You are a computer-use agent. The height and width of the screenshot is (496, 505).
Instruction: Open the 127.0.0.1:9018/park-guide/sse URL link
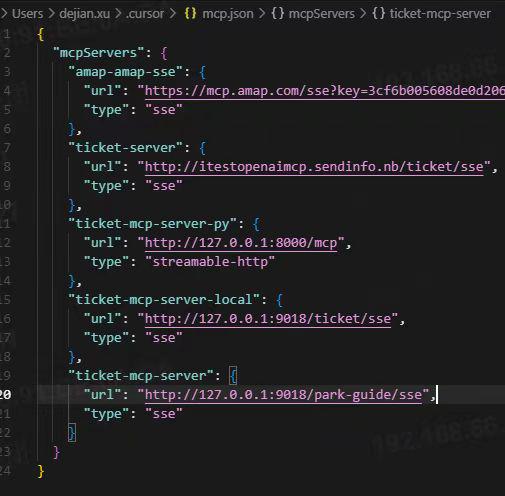[283, 395]
